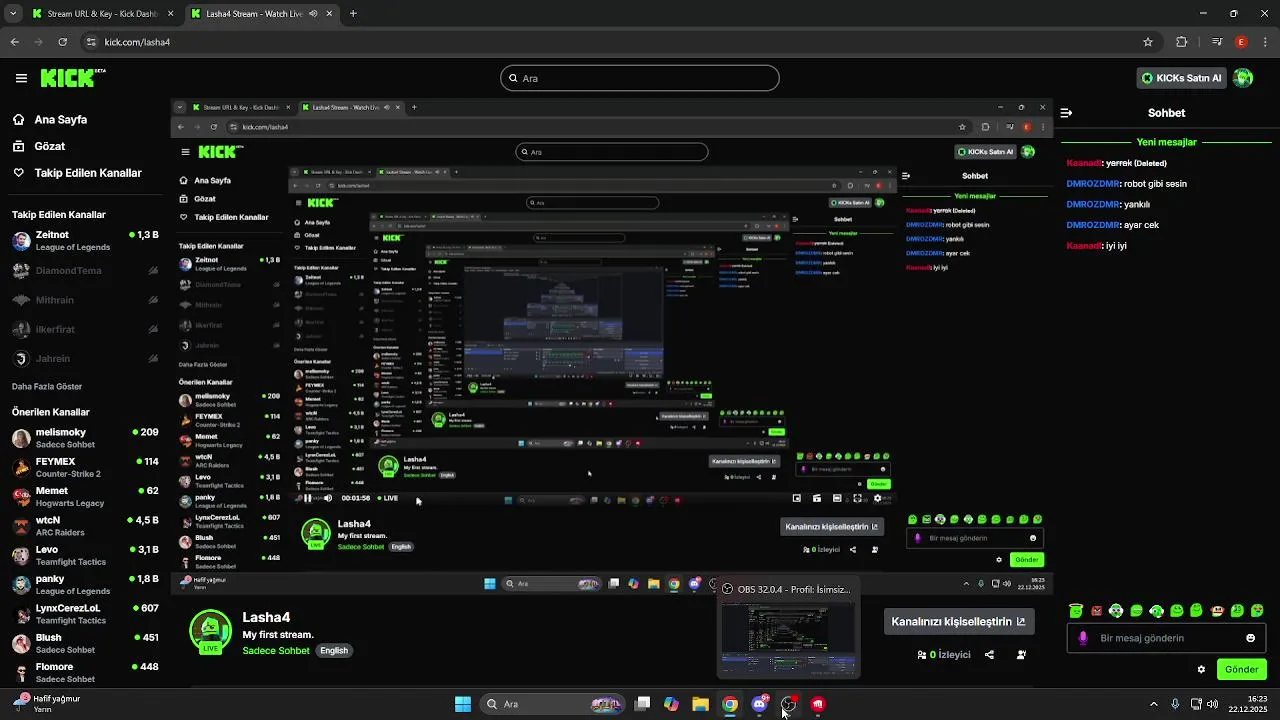Collapse the chat panel arrow icon

click(x=1066, y=113)
